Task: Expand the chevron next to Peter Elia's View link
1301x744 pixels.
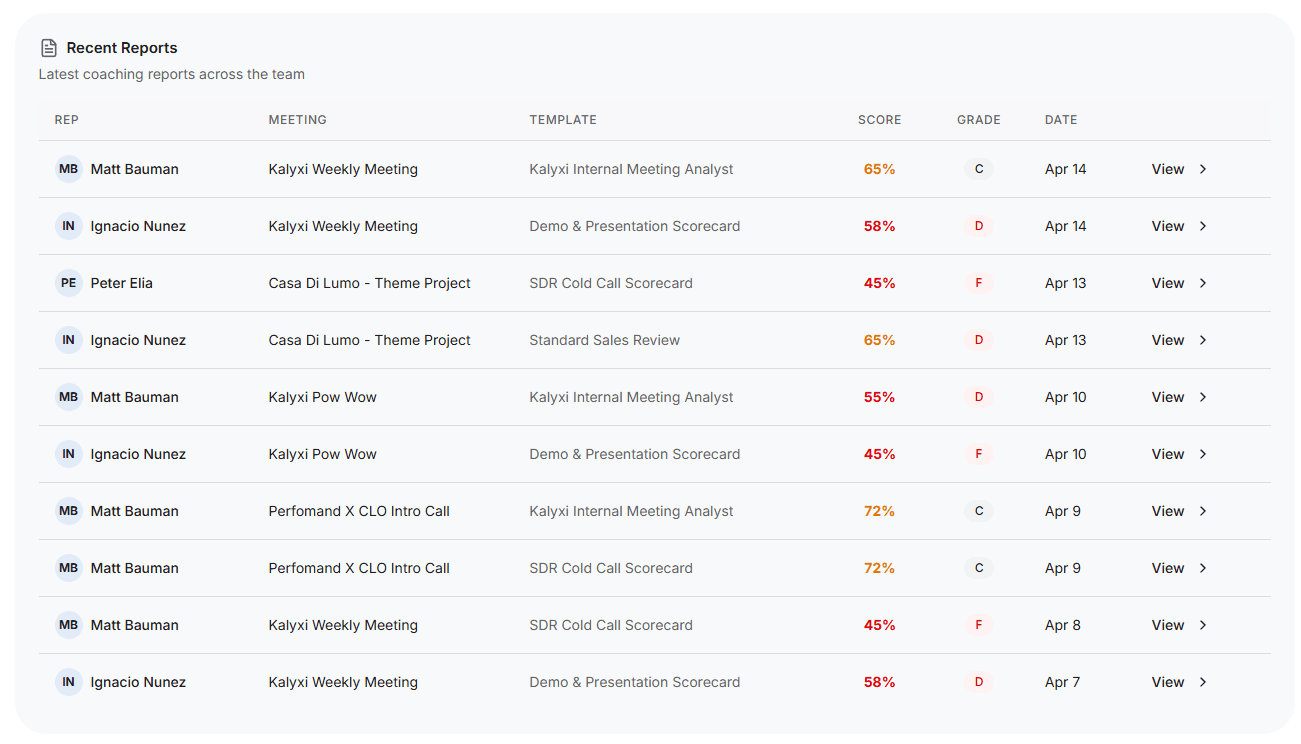Action: pos(1203,283)
